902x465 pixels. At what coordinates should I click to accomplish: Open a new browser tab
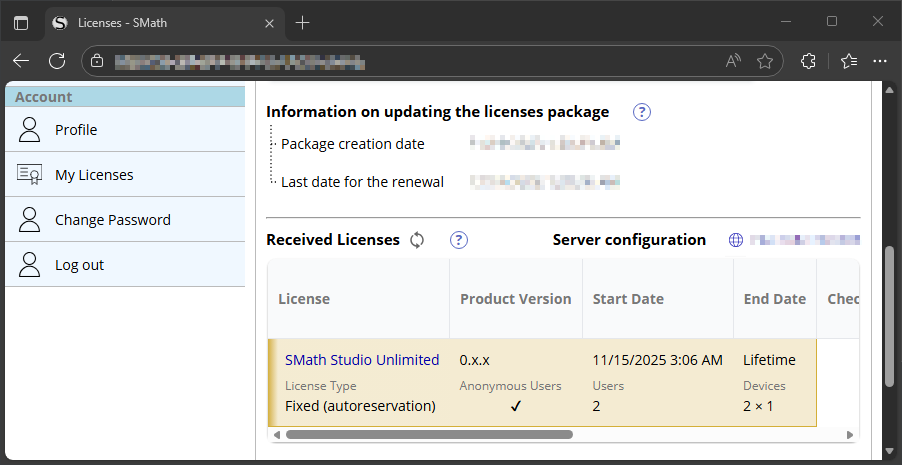pyautogui.click(x=302, y=22)
